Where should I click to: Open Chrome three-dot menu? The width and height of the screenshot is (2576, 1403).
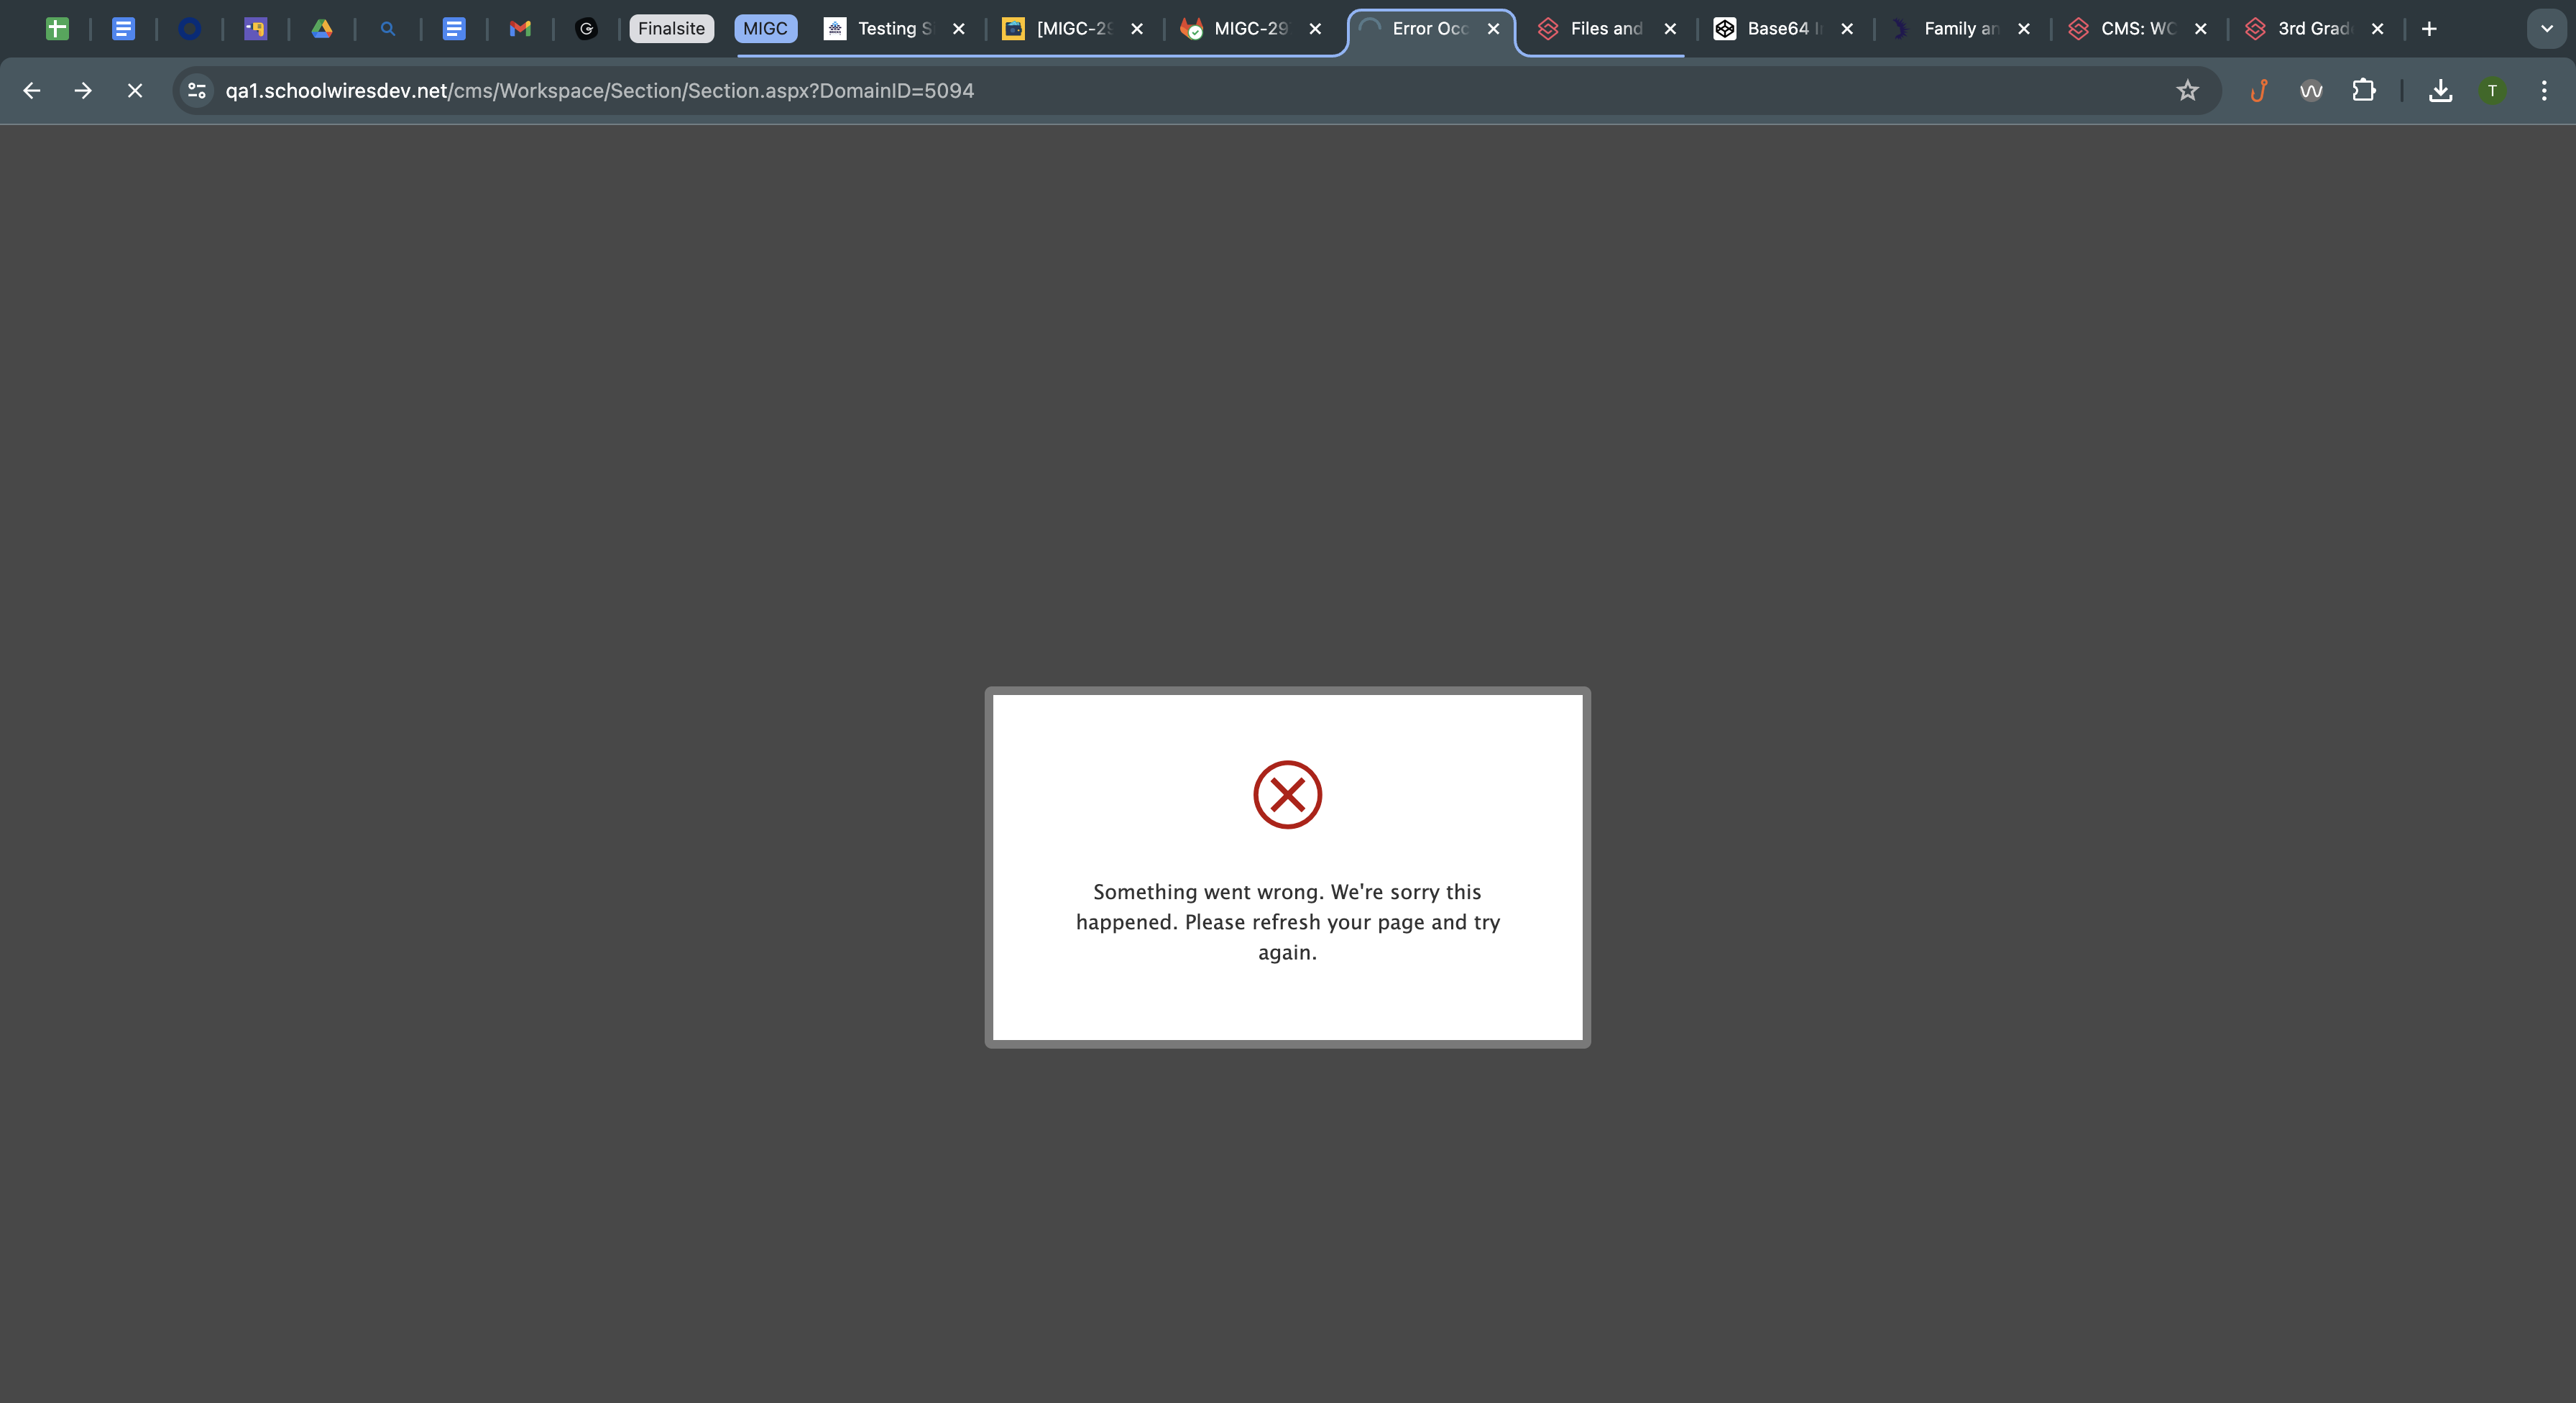click(x=2544, y=91)
